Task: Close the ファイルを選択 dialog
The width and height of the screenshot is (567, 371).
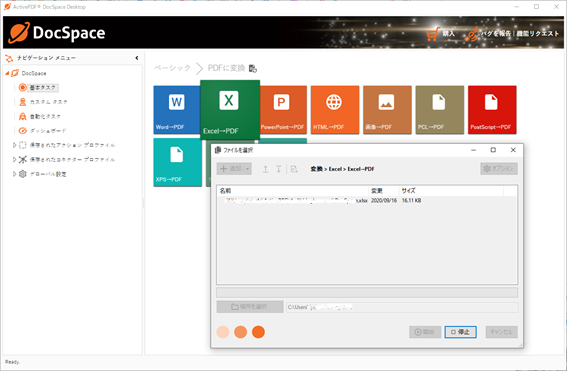Action: click(x=513, y=150)
